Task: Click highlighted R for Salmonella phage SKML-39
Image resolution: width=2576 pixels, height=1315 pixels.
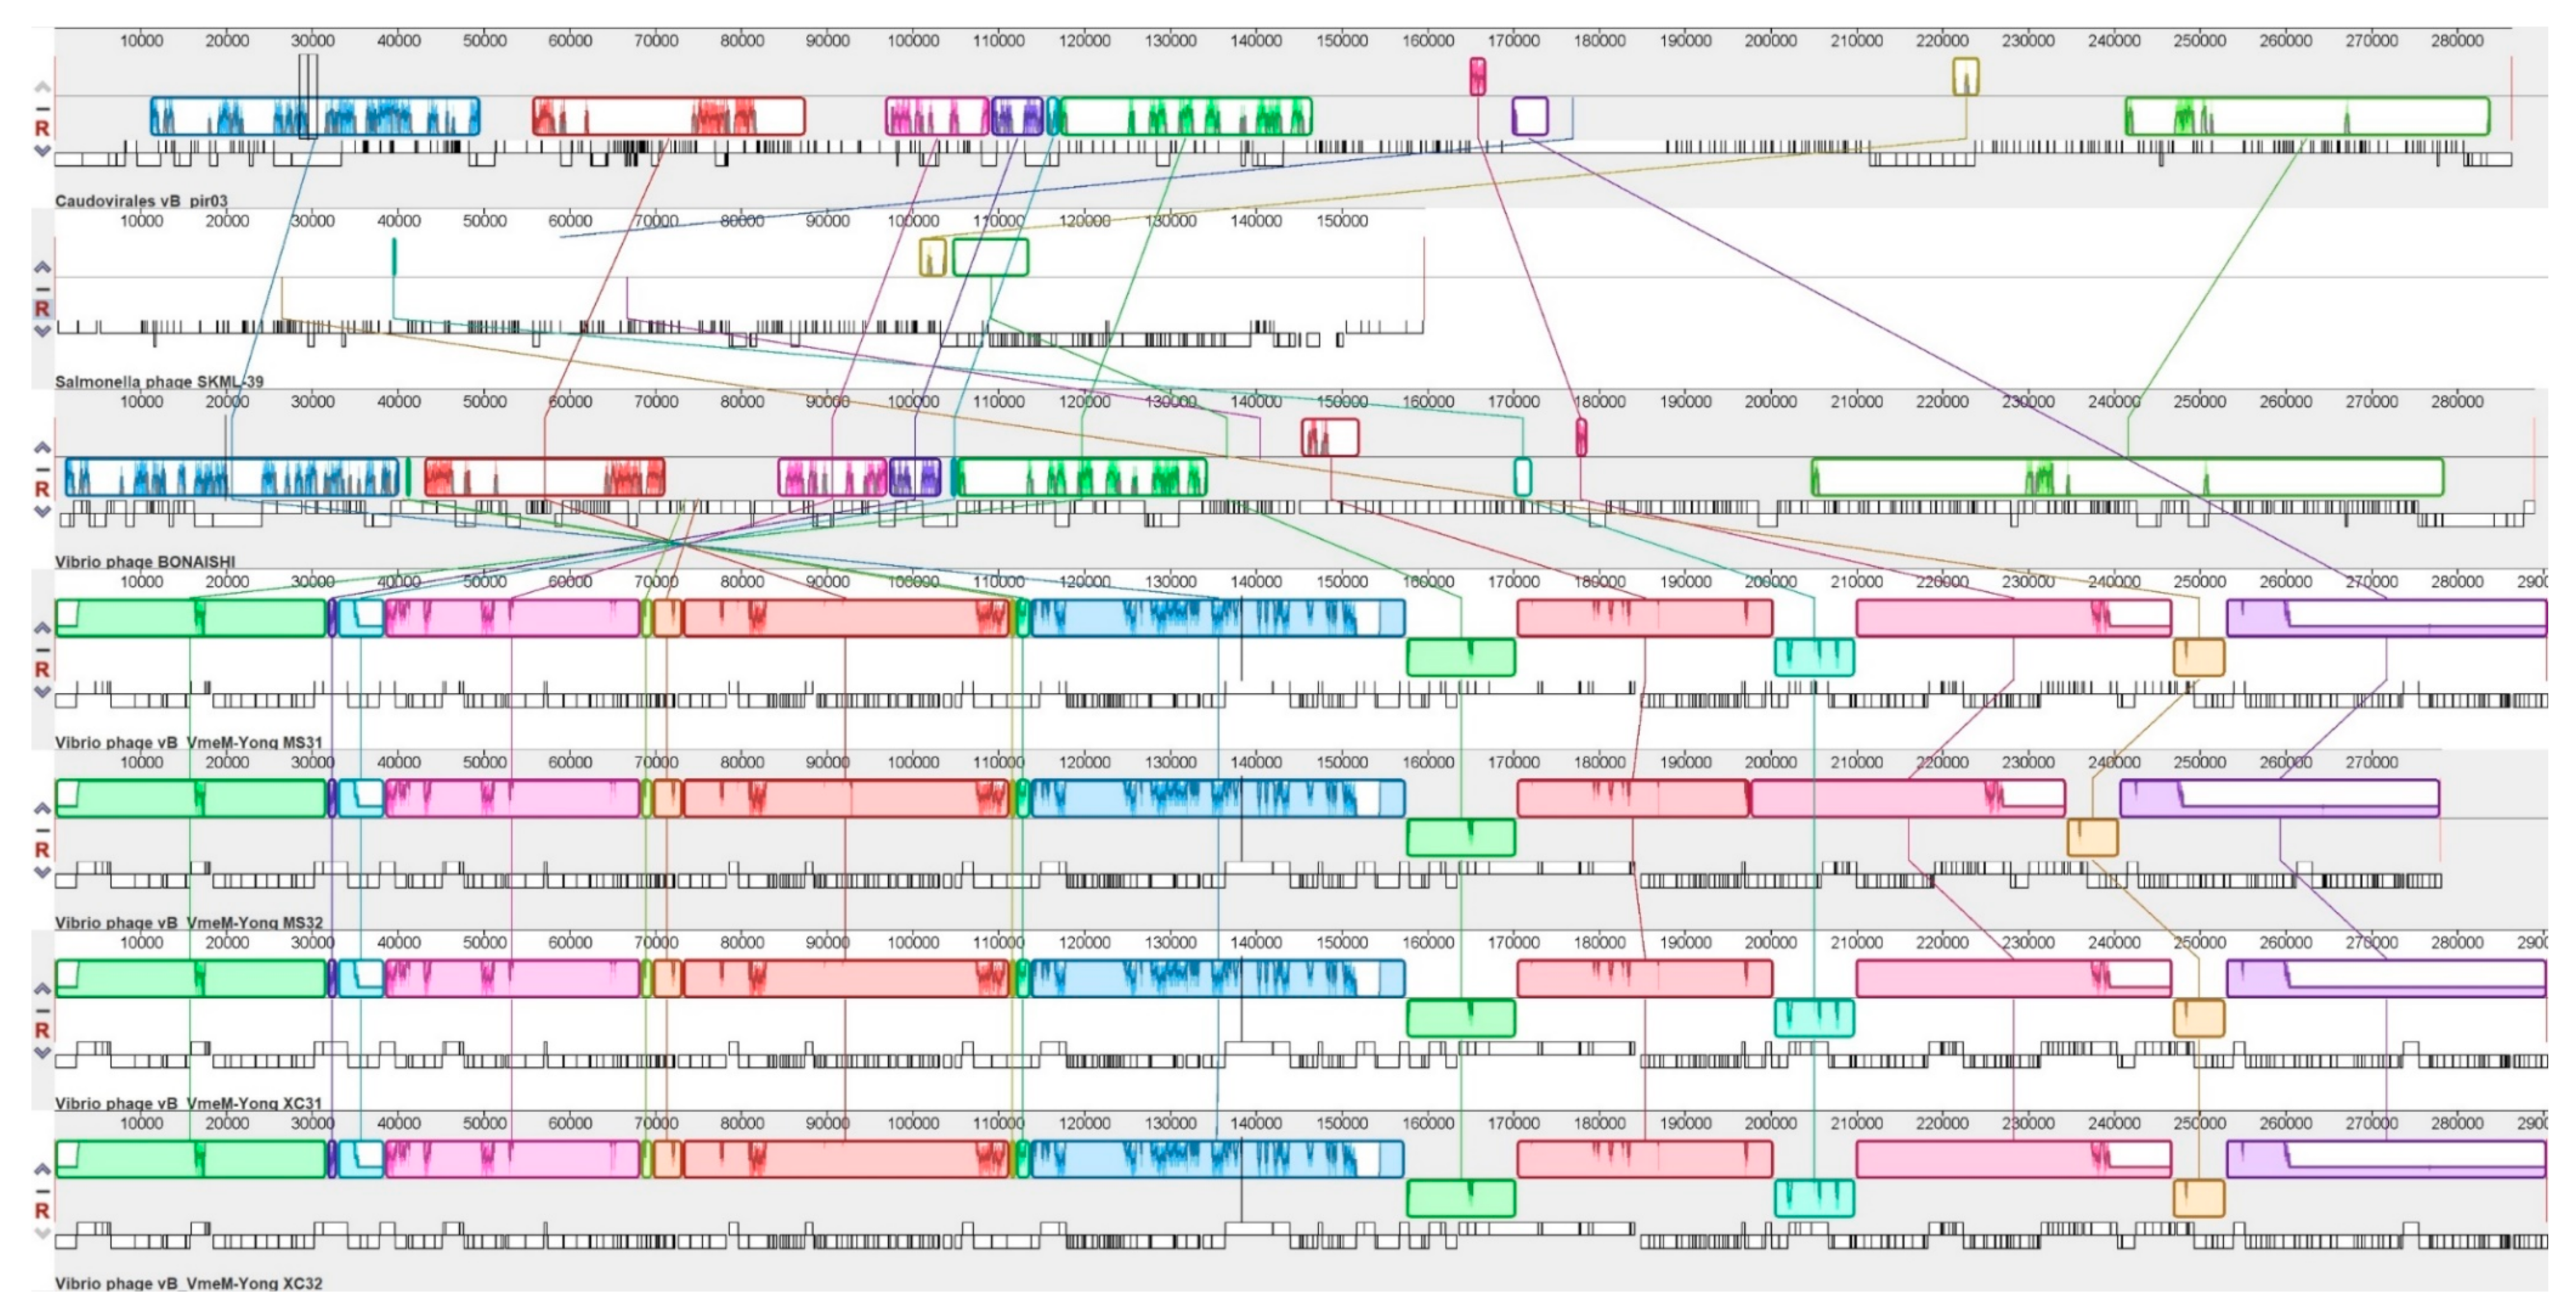Action: pos(42,308)
